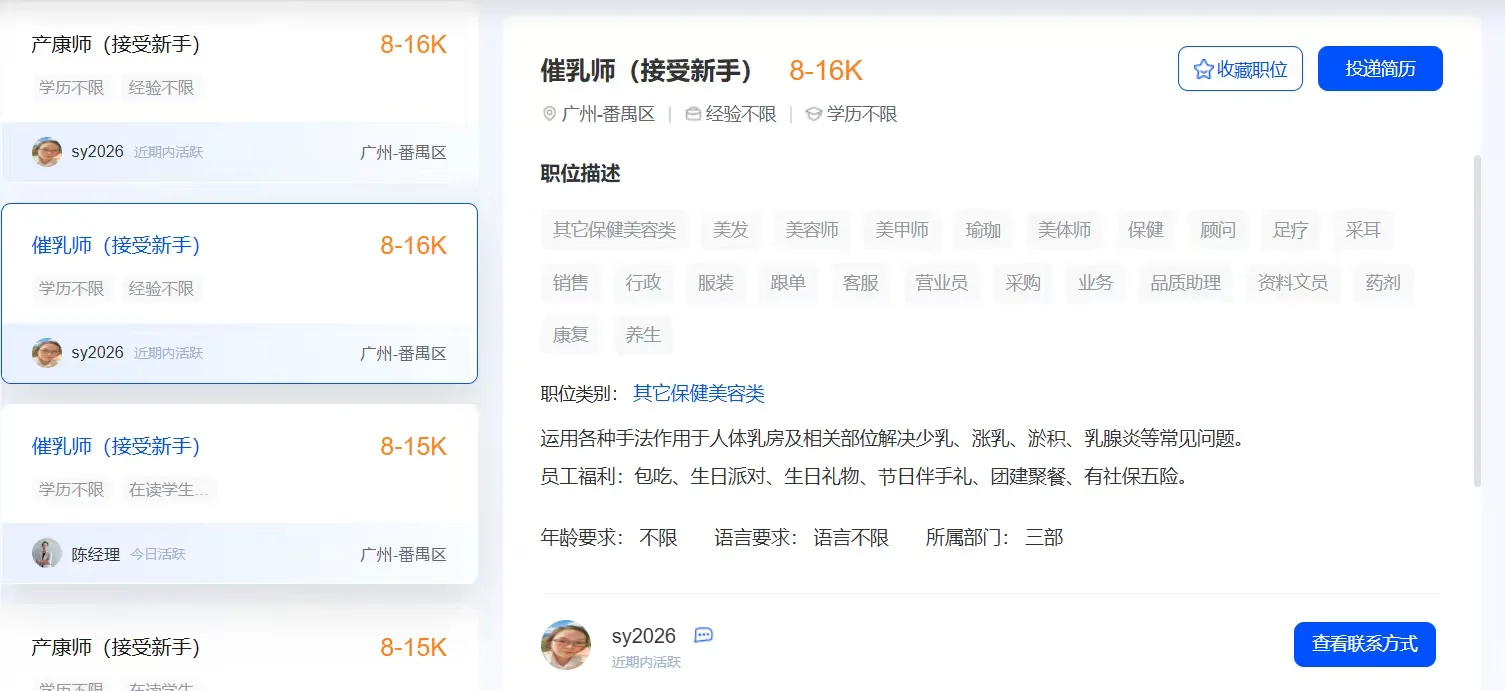
Task: Select the 瑜珈 tag
Action: [983, 230]
